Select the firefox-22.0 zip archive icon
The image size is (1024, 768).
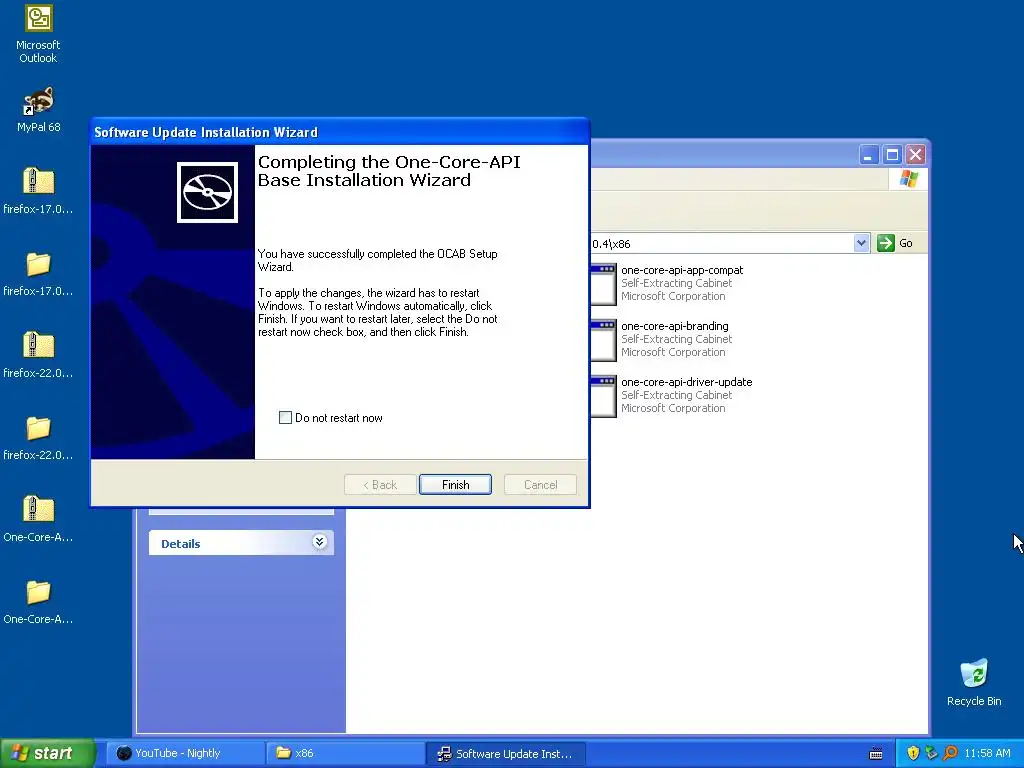(38, 345)
